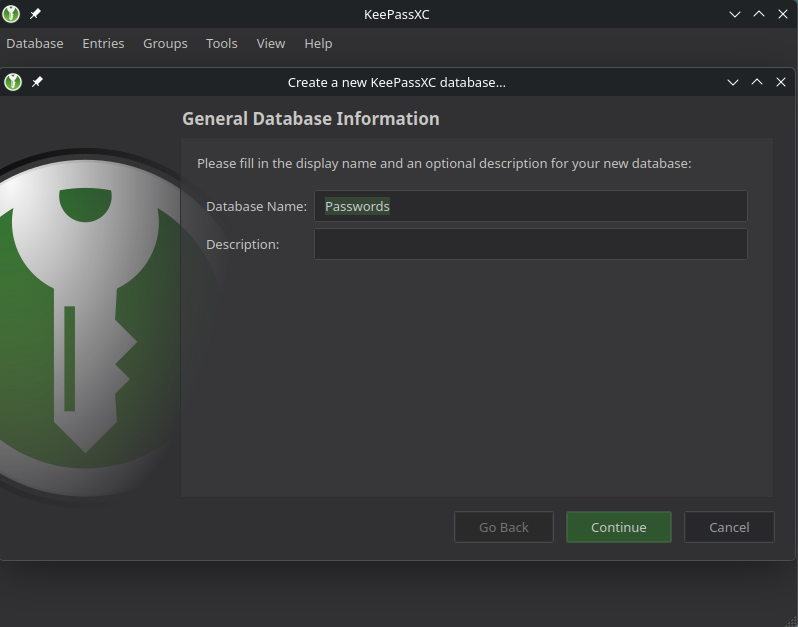Minimize the main KeePassXC window
Image resolution: width=798 pixels, height=627 pixels.
(x=734, y=14)
